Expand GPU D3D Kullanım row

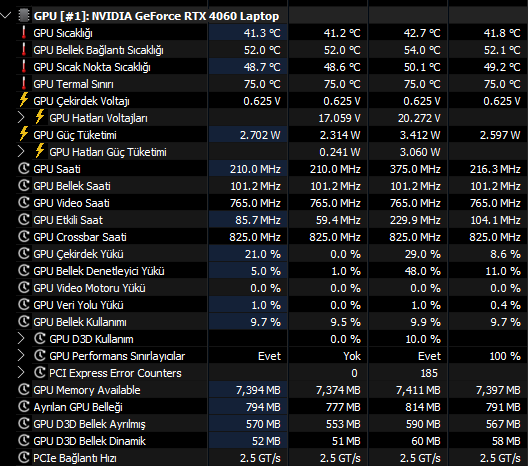[x=21, y=339]
